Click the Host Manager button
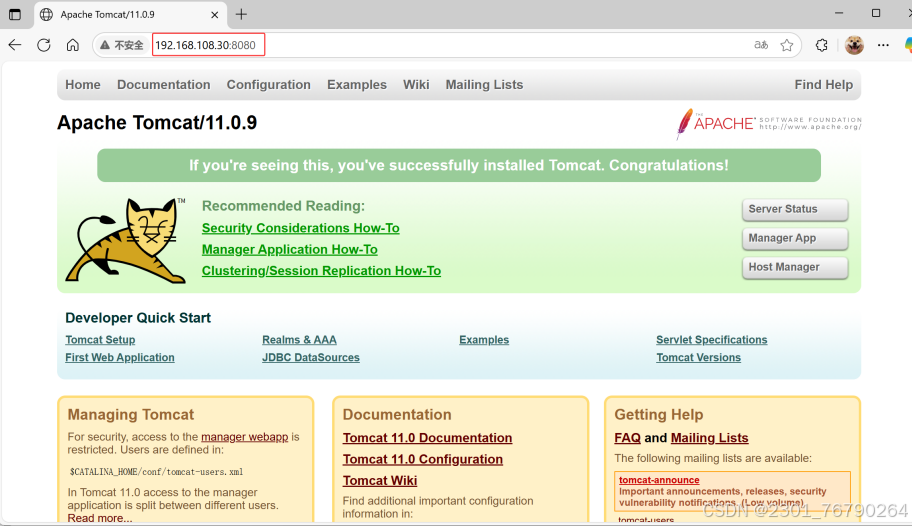912x526 pixels. [x=795, y=268]
